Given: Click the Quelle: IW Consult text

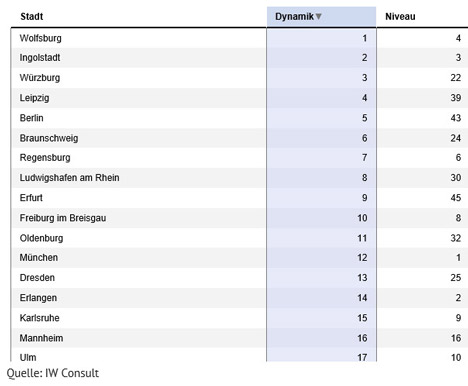Looking at the screenshot, I should [53, 373].
